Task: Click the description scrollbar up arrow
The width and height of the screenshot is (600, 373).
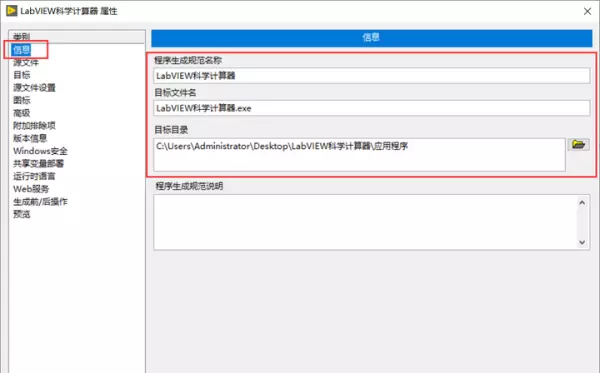Action: pos(582,202)
